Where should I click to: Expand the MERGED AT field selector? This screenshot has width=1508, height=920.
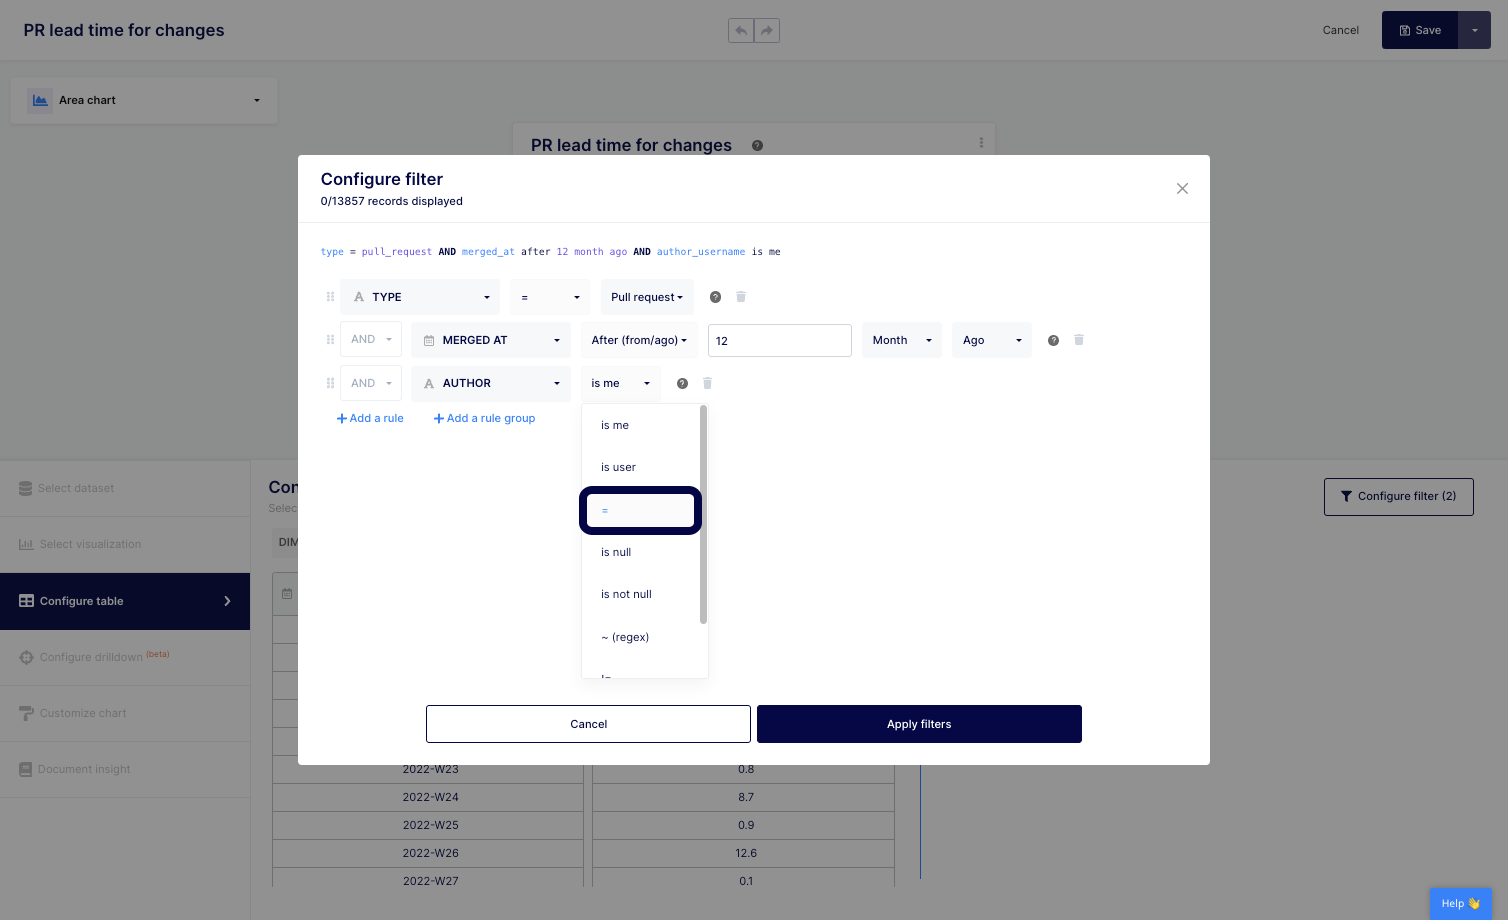click(x=490, y=340)
